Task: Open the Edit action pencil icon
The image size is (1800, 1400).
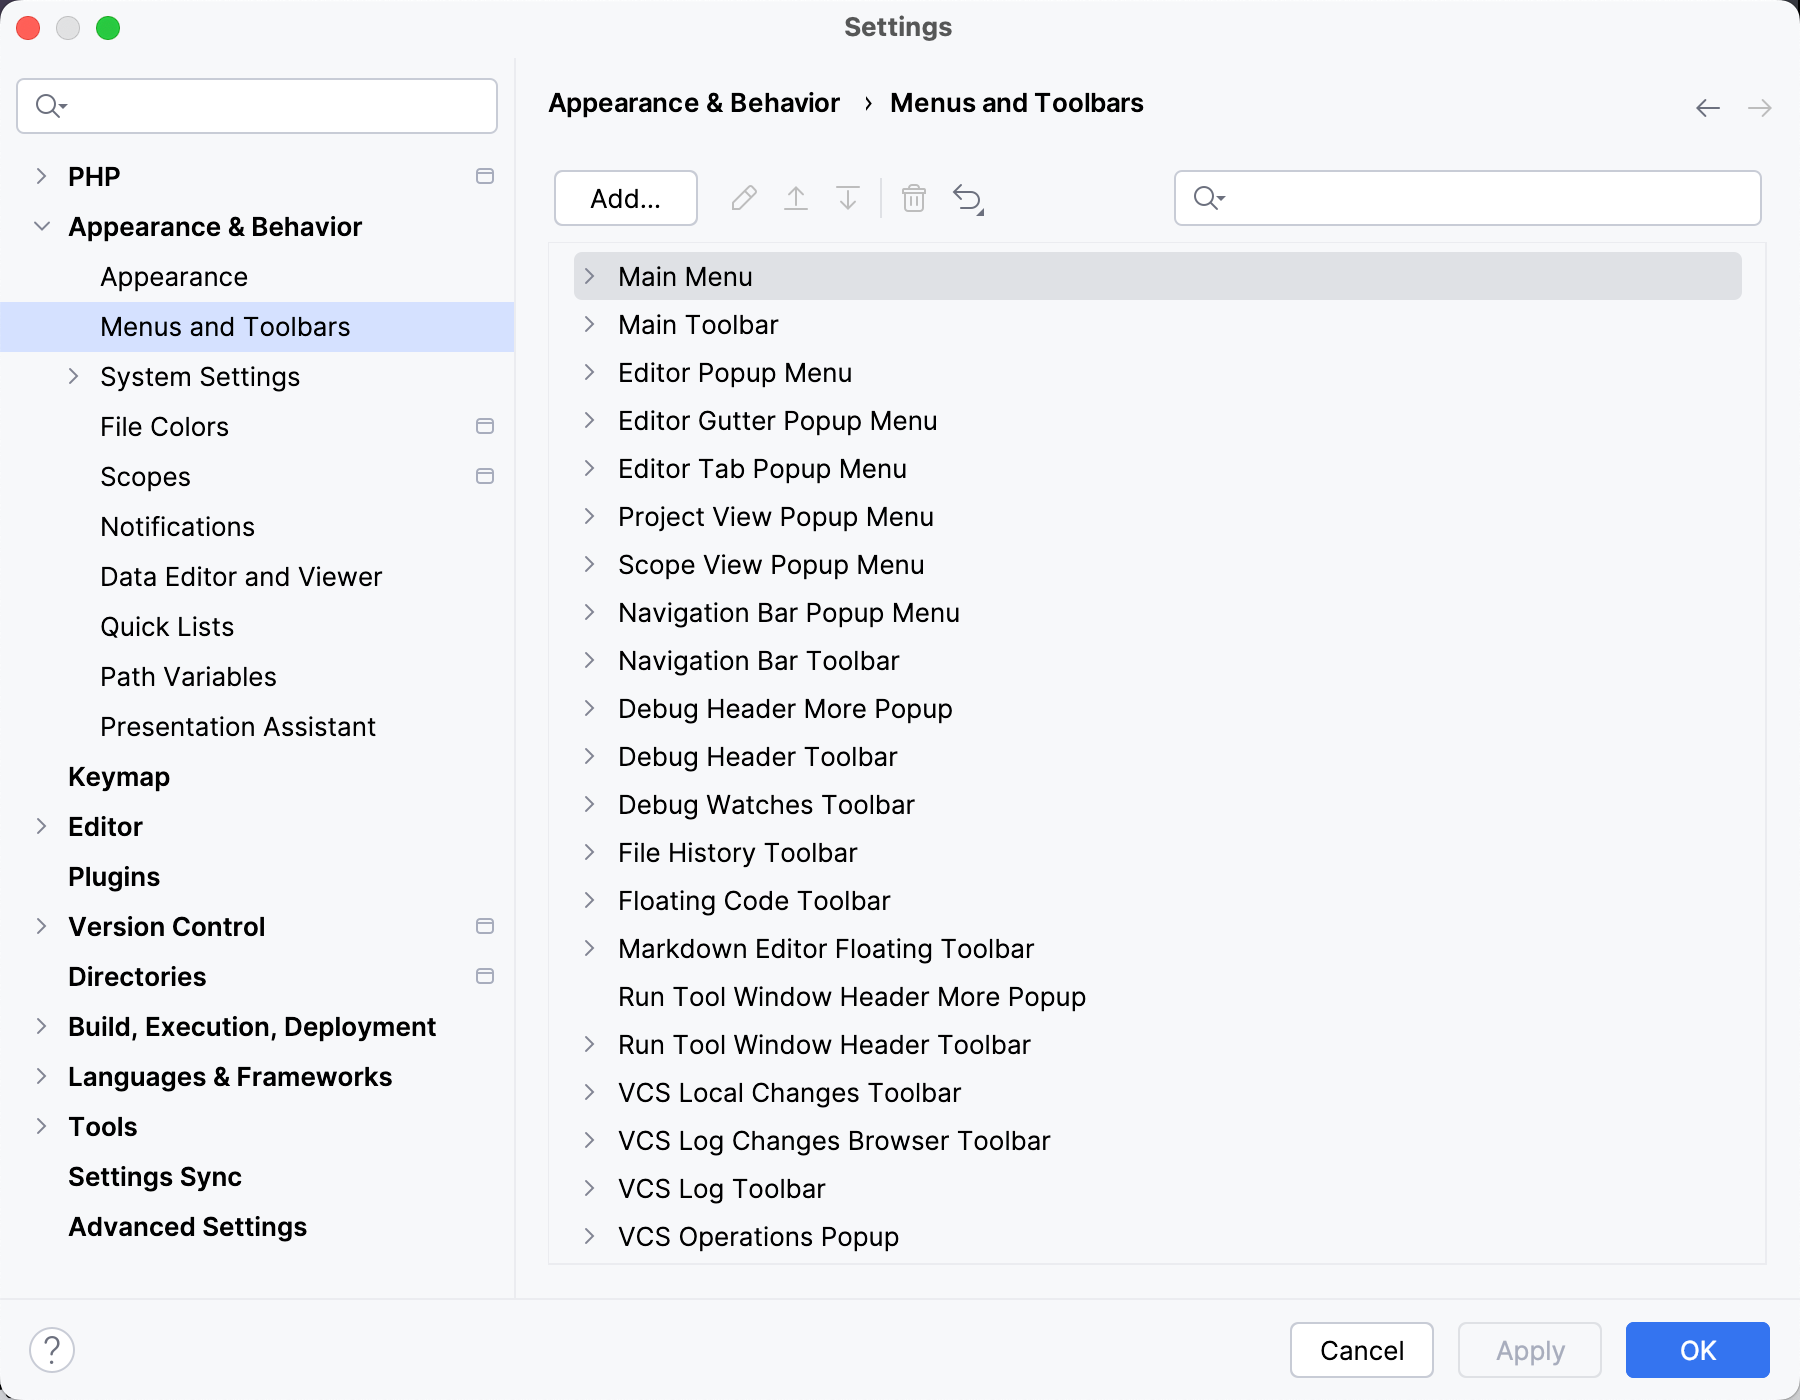Action: pyautogui.click(x=743, y=198)
